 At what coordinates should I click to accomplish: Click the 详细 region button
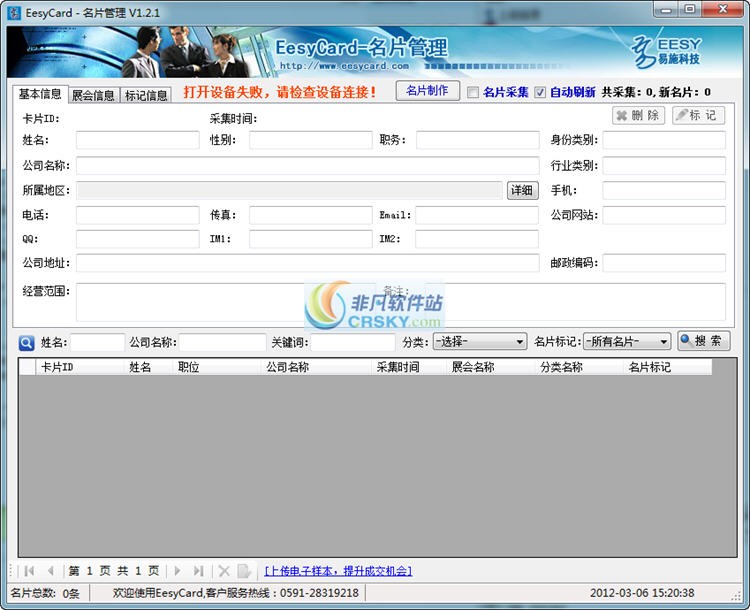tap(522, 190)
